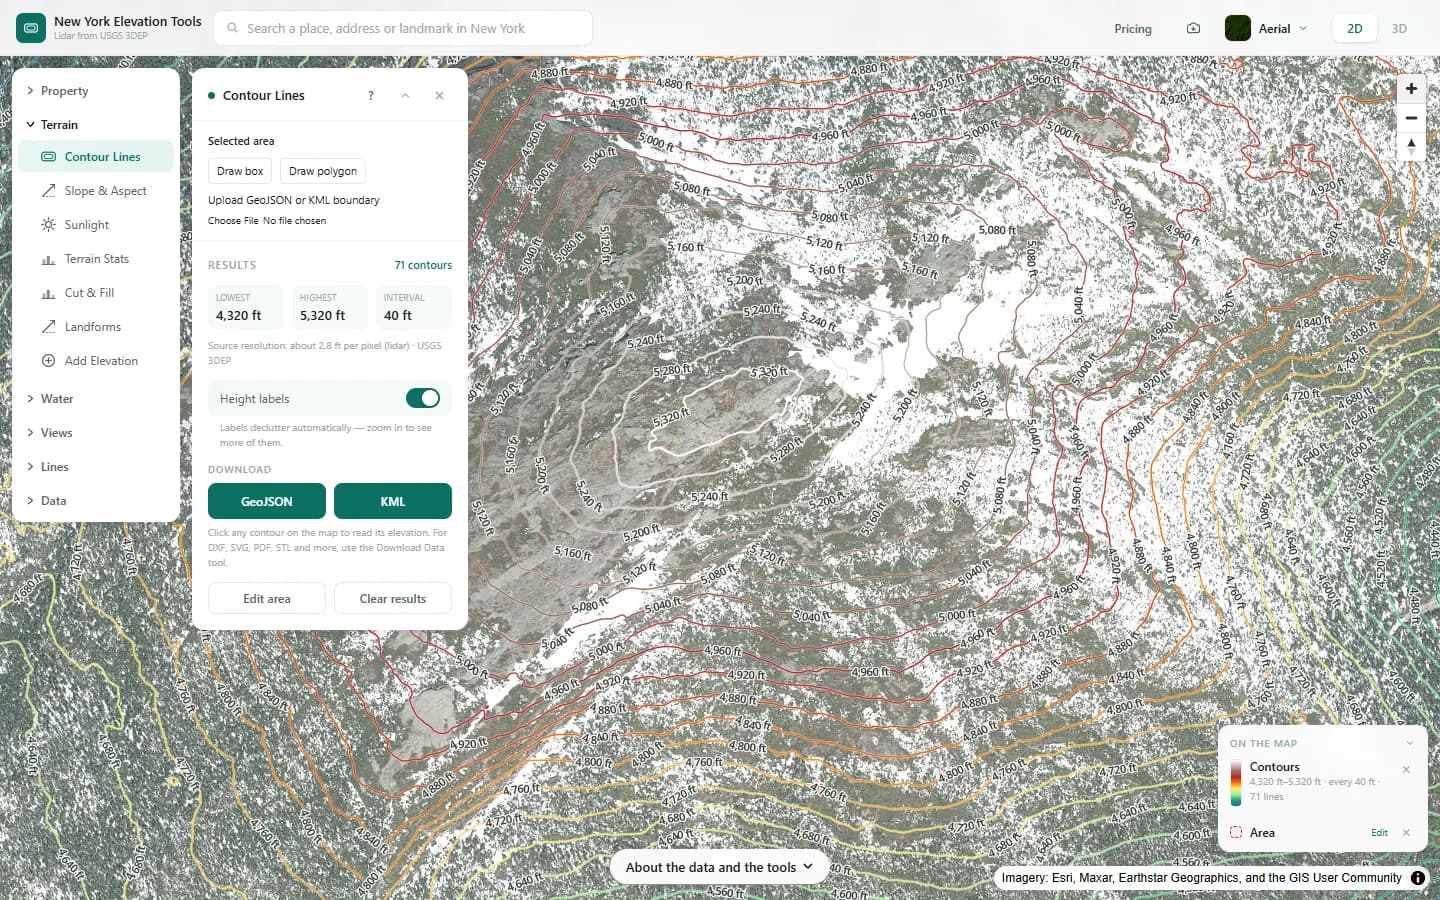1440x900 pixels.
Task: Click the Cut & Fill chart icon
Action: coord(48,293)
